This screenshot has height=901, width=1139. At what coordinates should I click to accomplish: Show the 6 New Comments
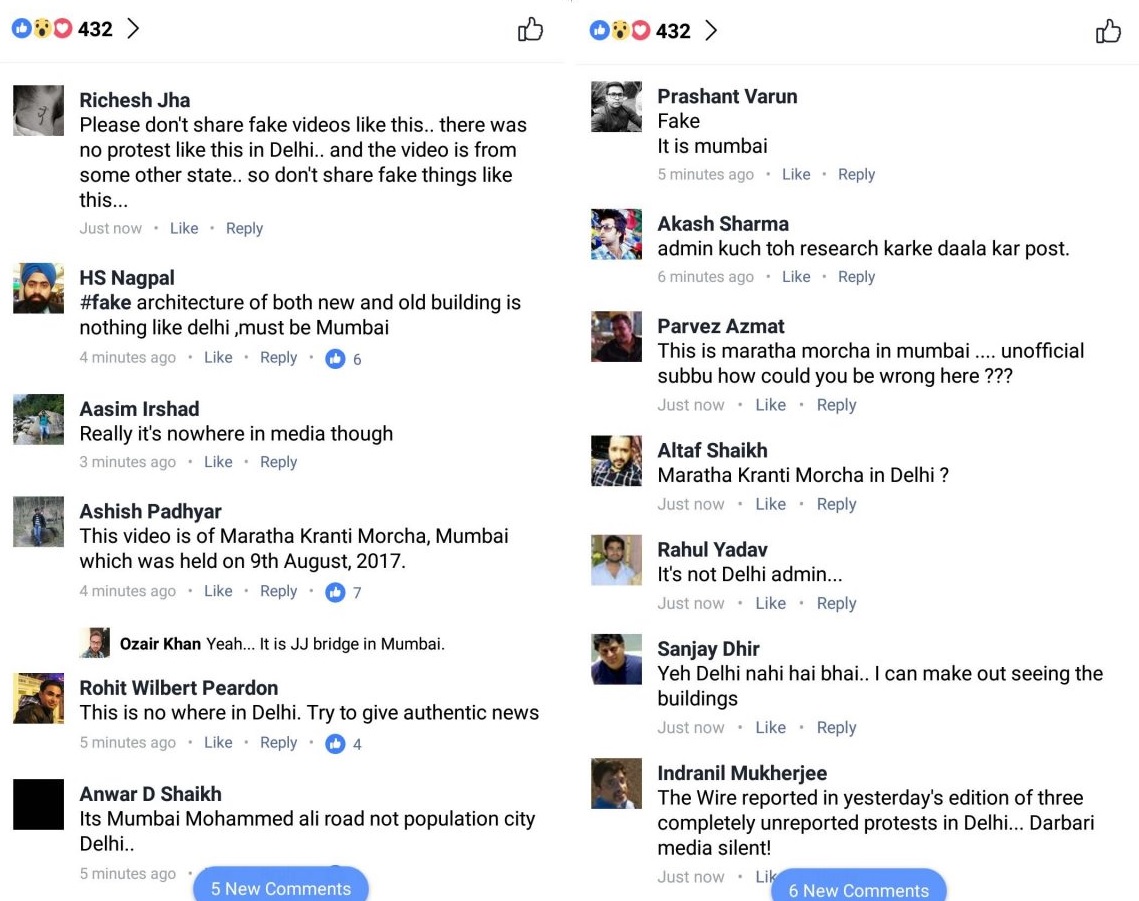coord(858,889)
